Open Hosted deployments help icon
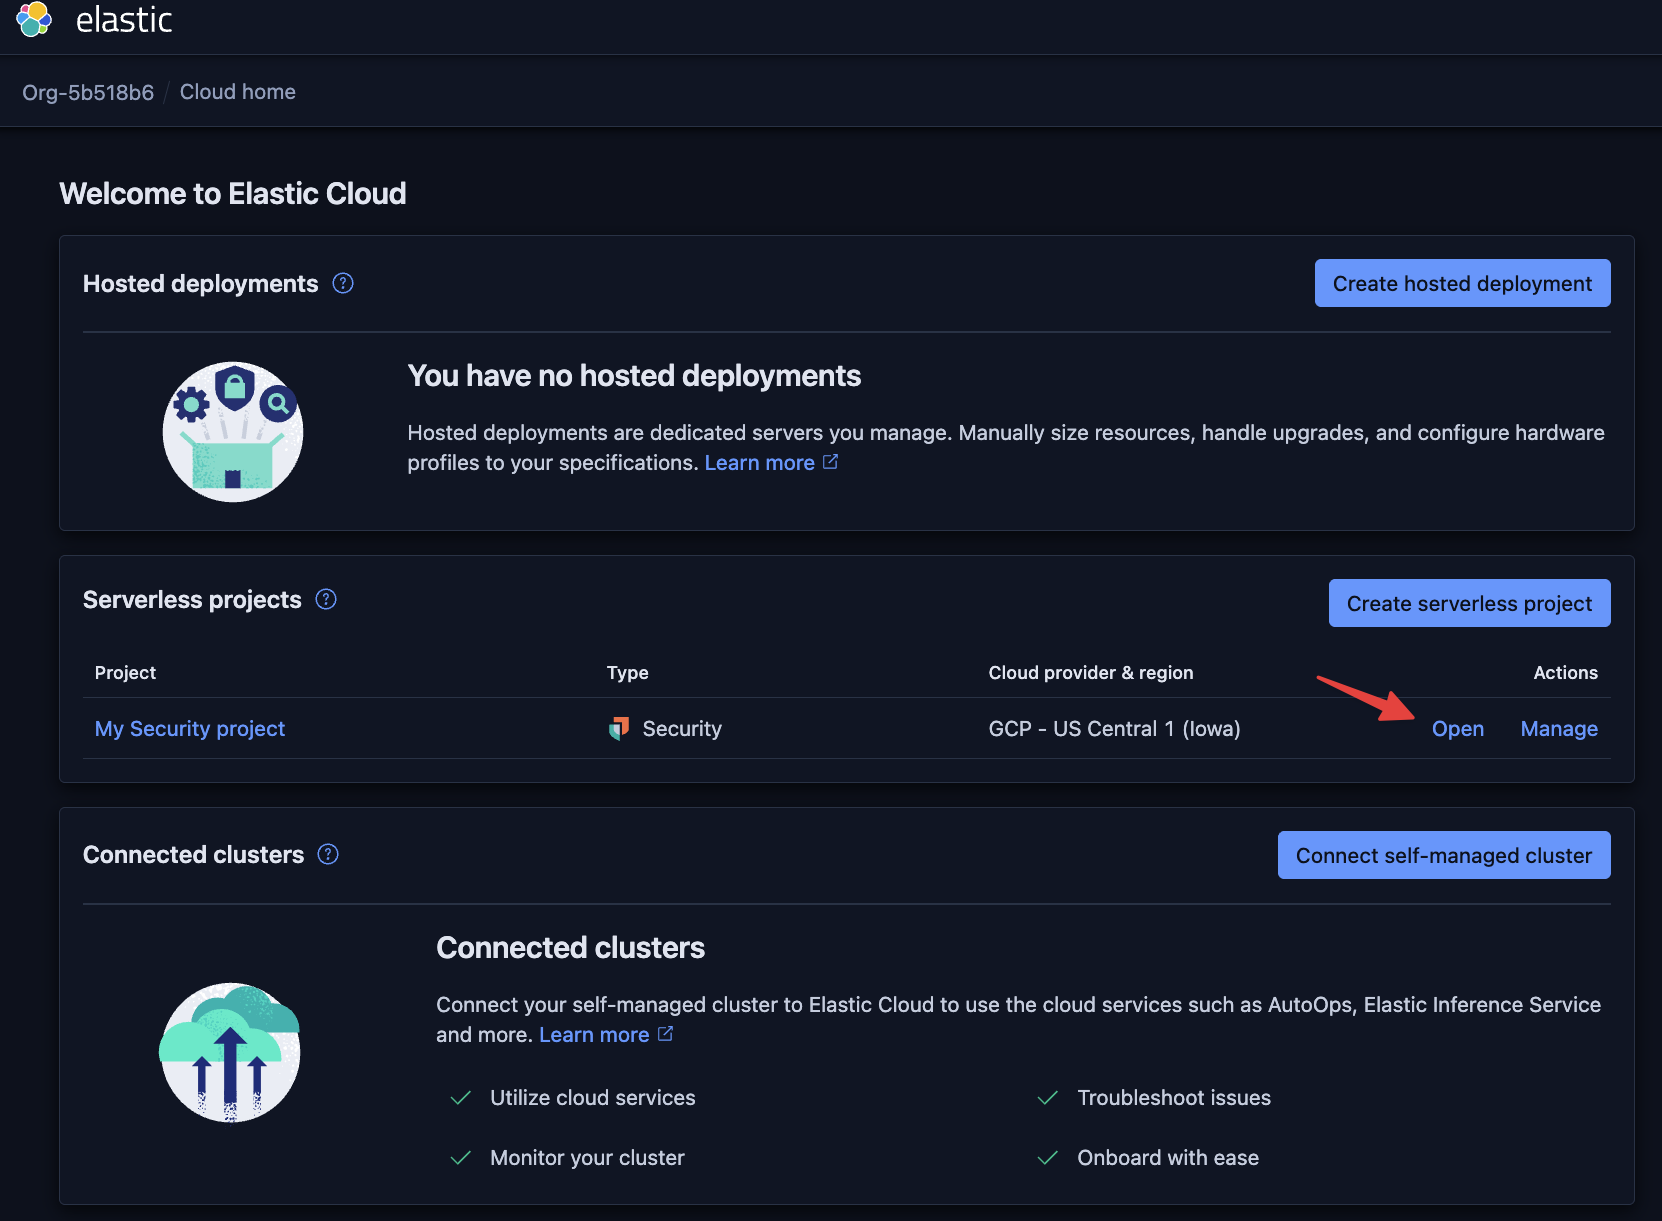The image size is (1662, 1221). 343,284
